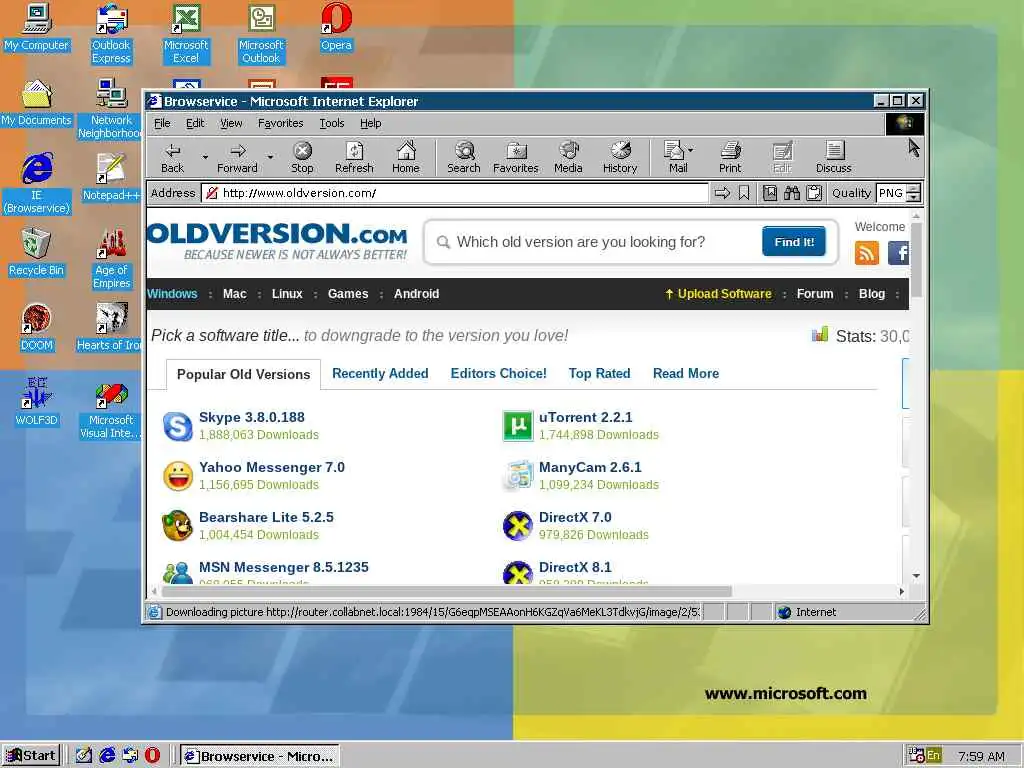This screenshot has height=768, width=1024.
Task: Click the Go arrow beside address bar
Action: click(x=722, y=193)
